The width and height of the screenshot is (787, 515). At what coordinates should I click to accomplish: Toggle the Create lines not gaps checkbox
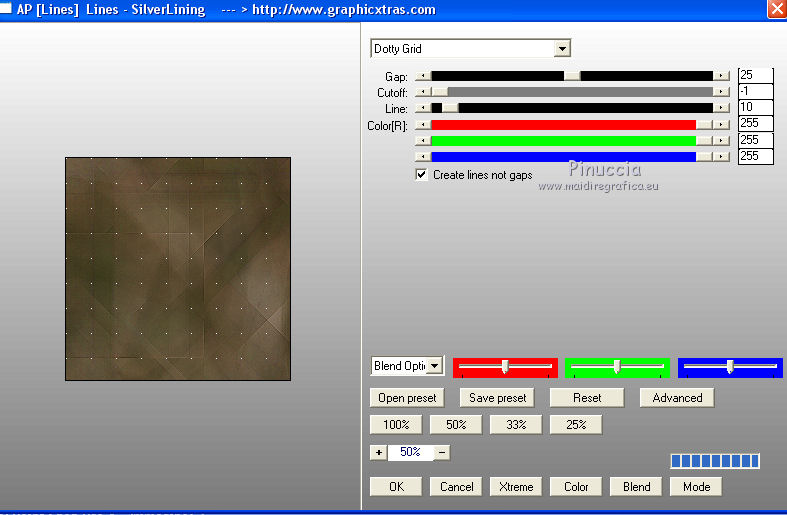pos(422,175)
